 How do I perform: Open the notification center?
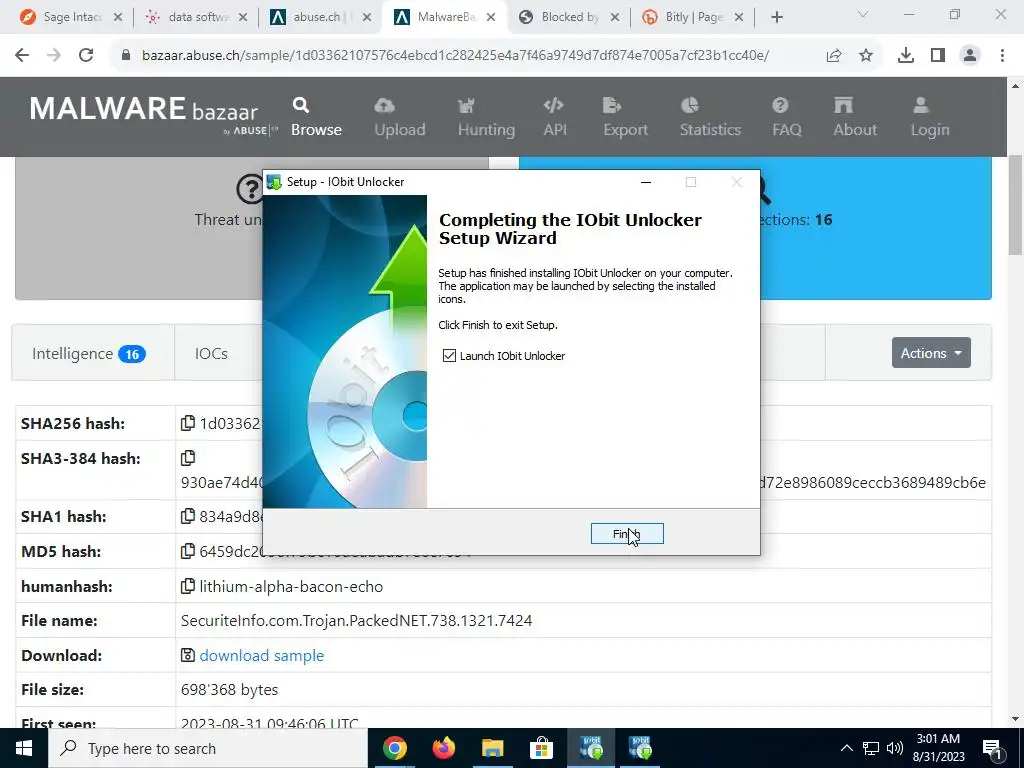coord(992,748)
